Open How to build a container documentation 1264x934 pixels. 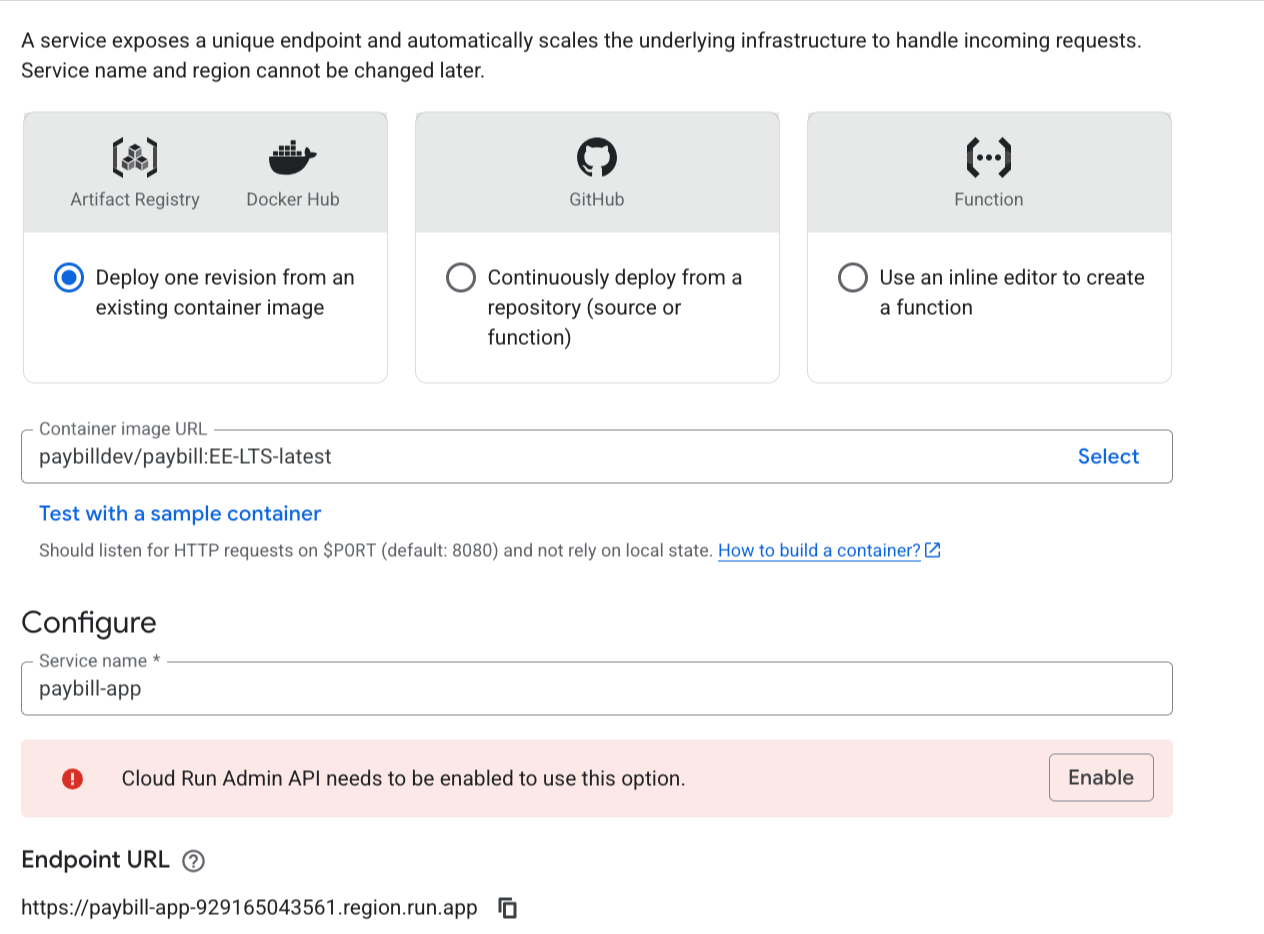817,550
